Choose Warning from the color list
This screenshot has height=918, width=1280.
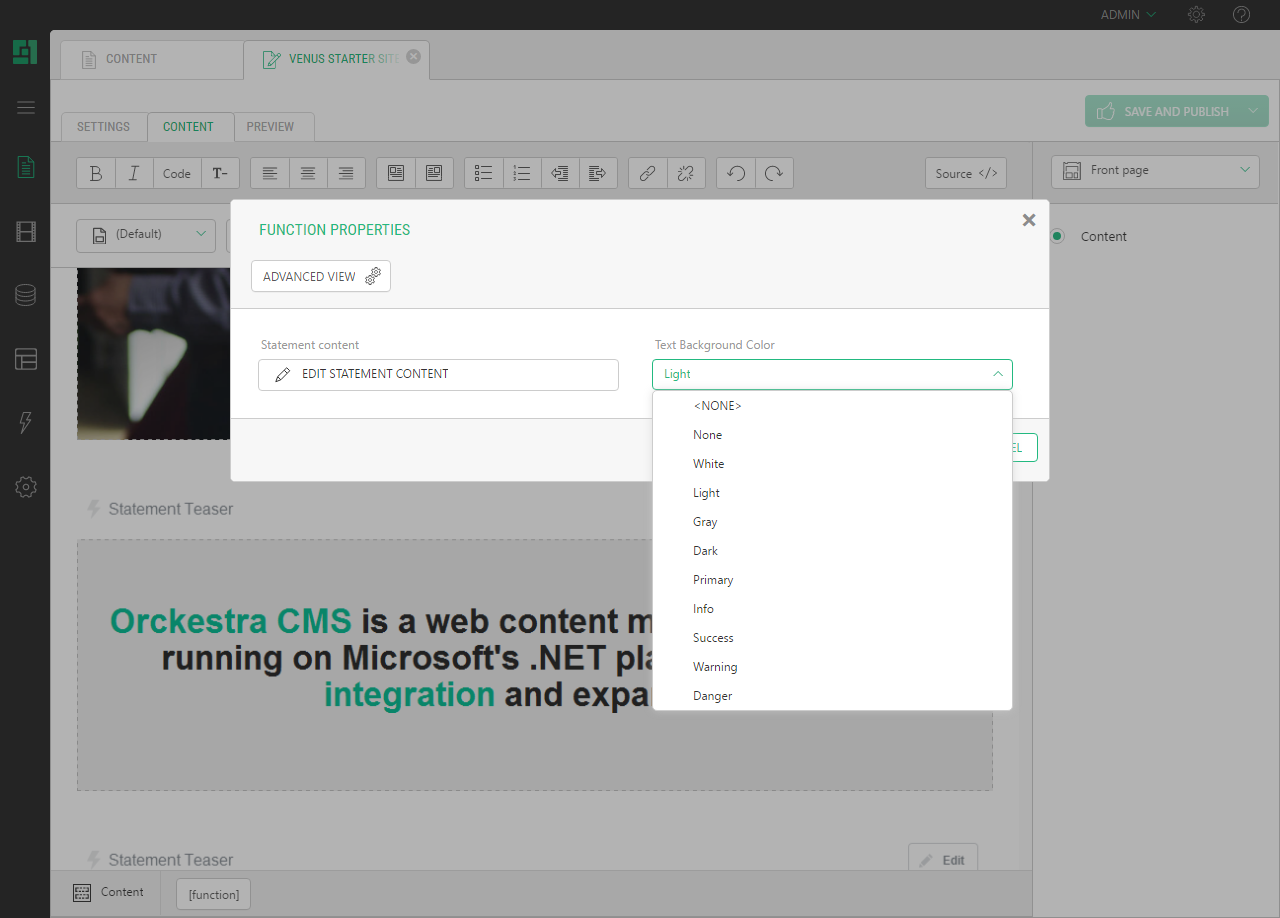tap(715, 667)
